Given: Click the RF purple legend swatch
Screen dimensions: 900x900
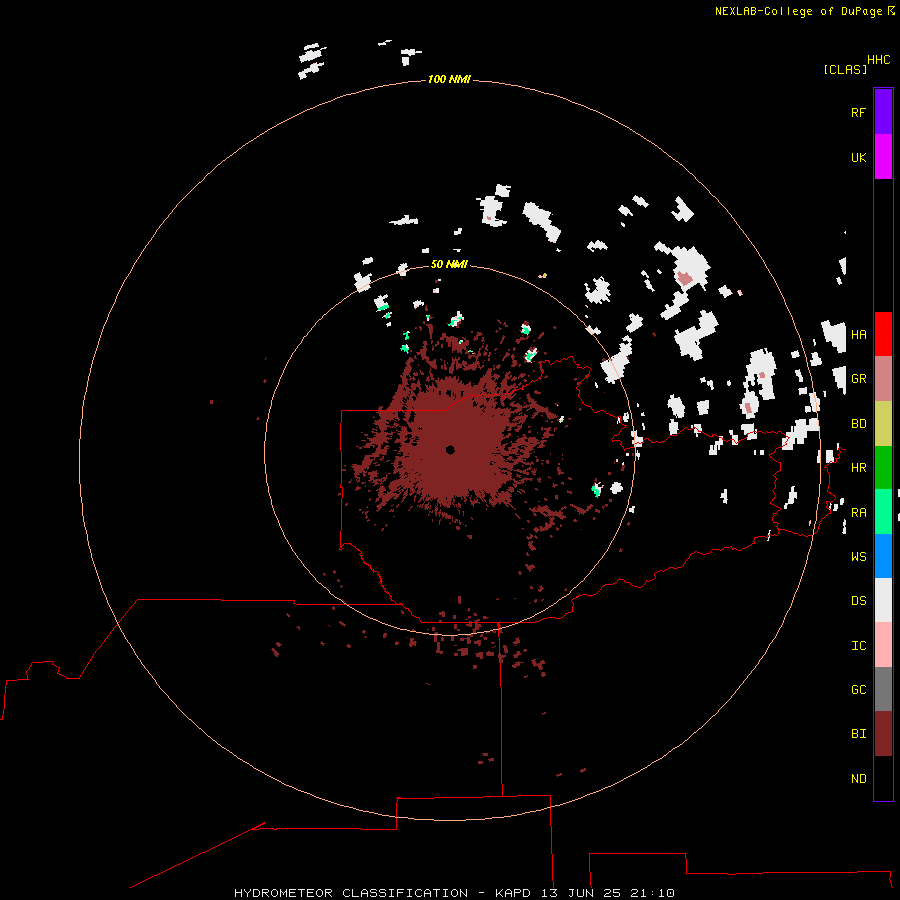Looking at the screenshot, I should pyautogui.click(x=883, y=112).
